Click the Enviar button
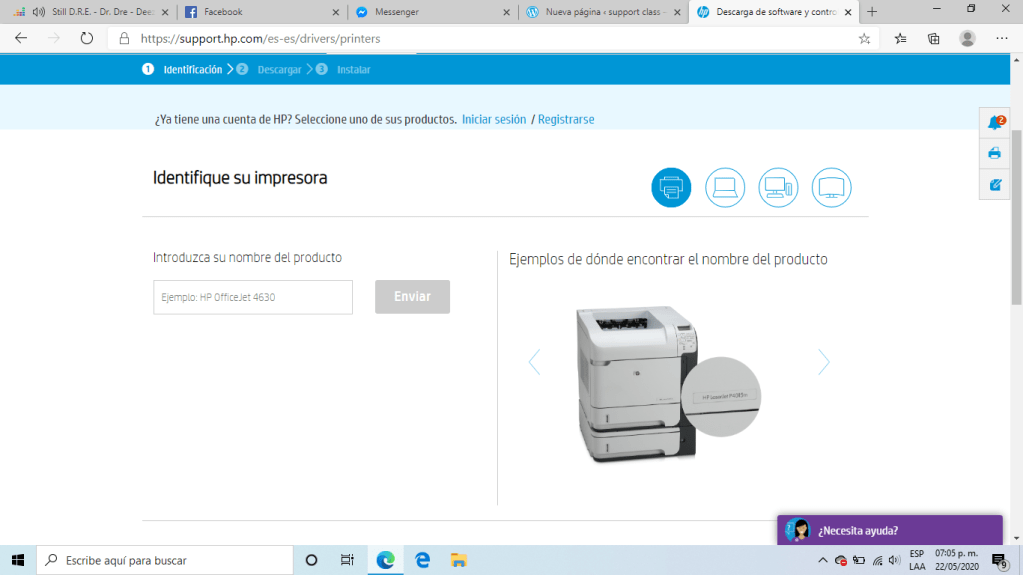1023x575 pixels. tap(412, 297)
